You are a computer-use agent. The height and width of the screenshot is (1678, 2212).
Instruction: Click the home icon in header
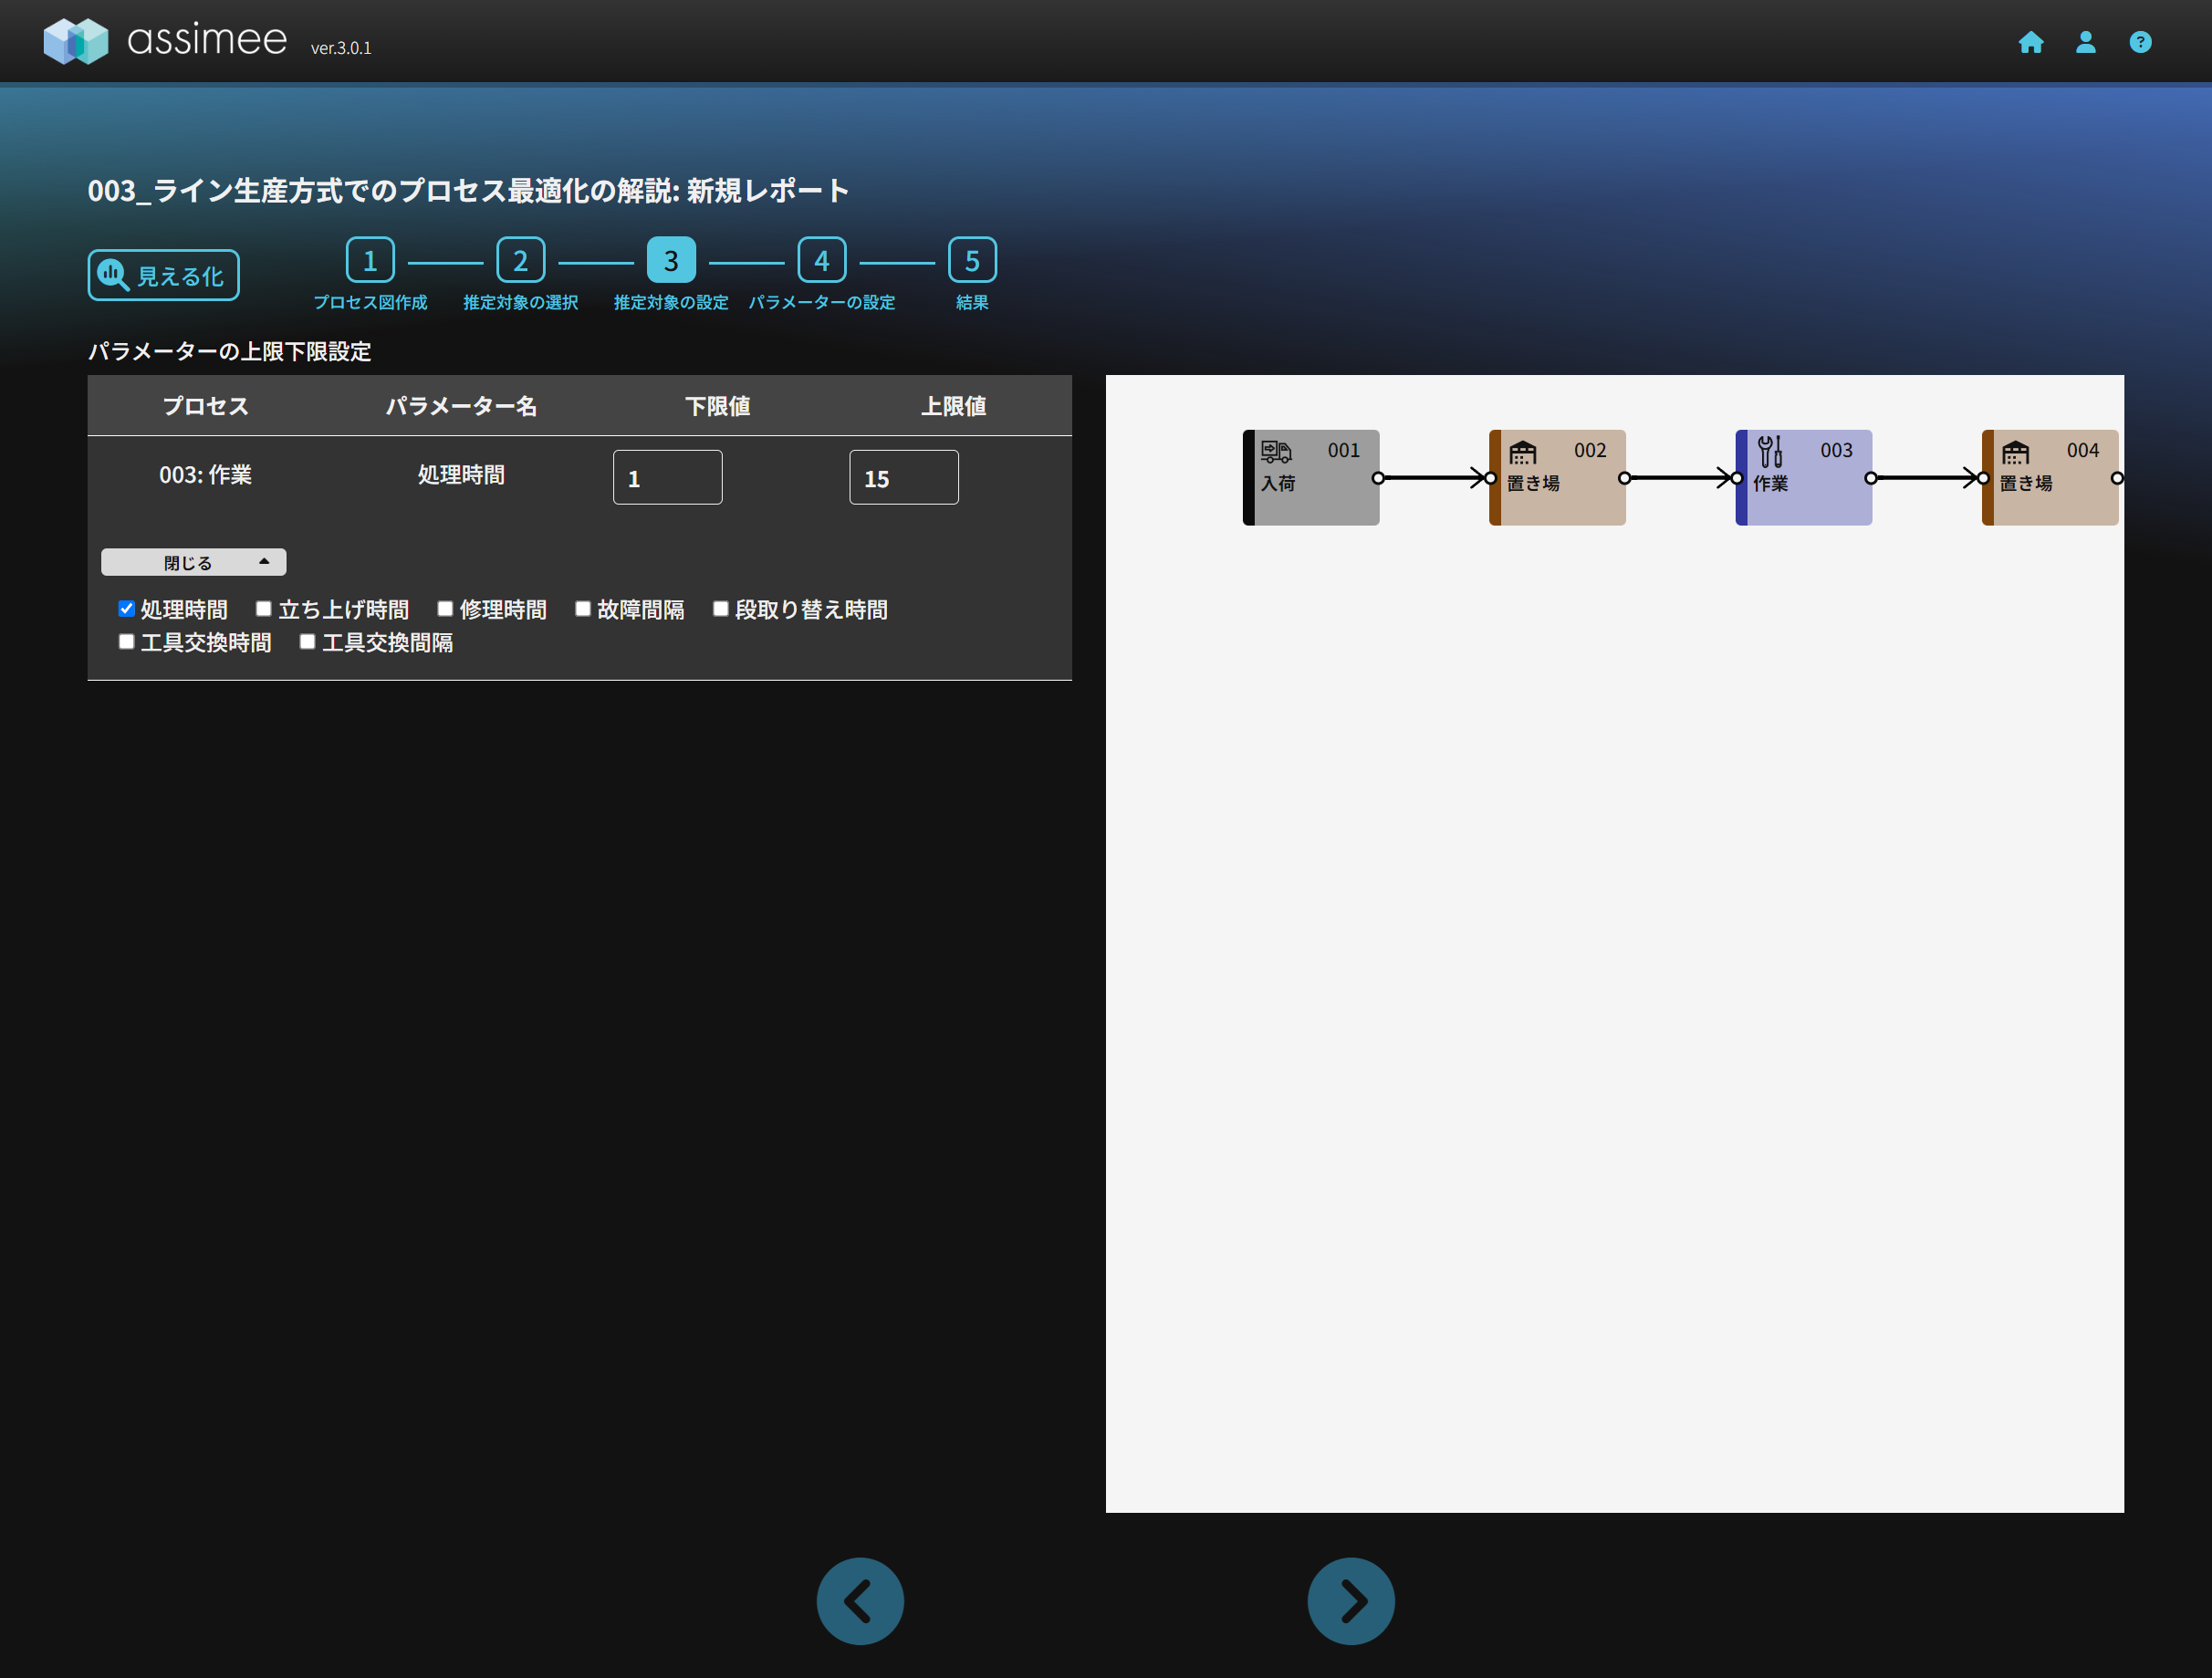point(2030,42)
